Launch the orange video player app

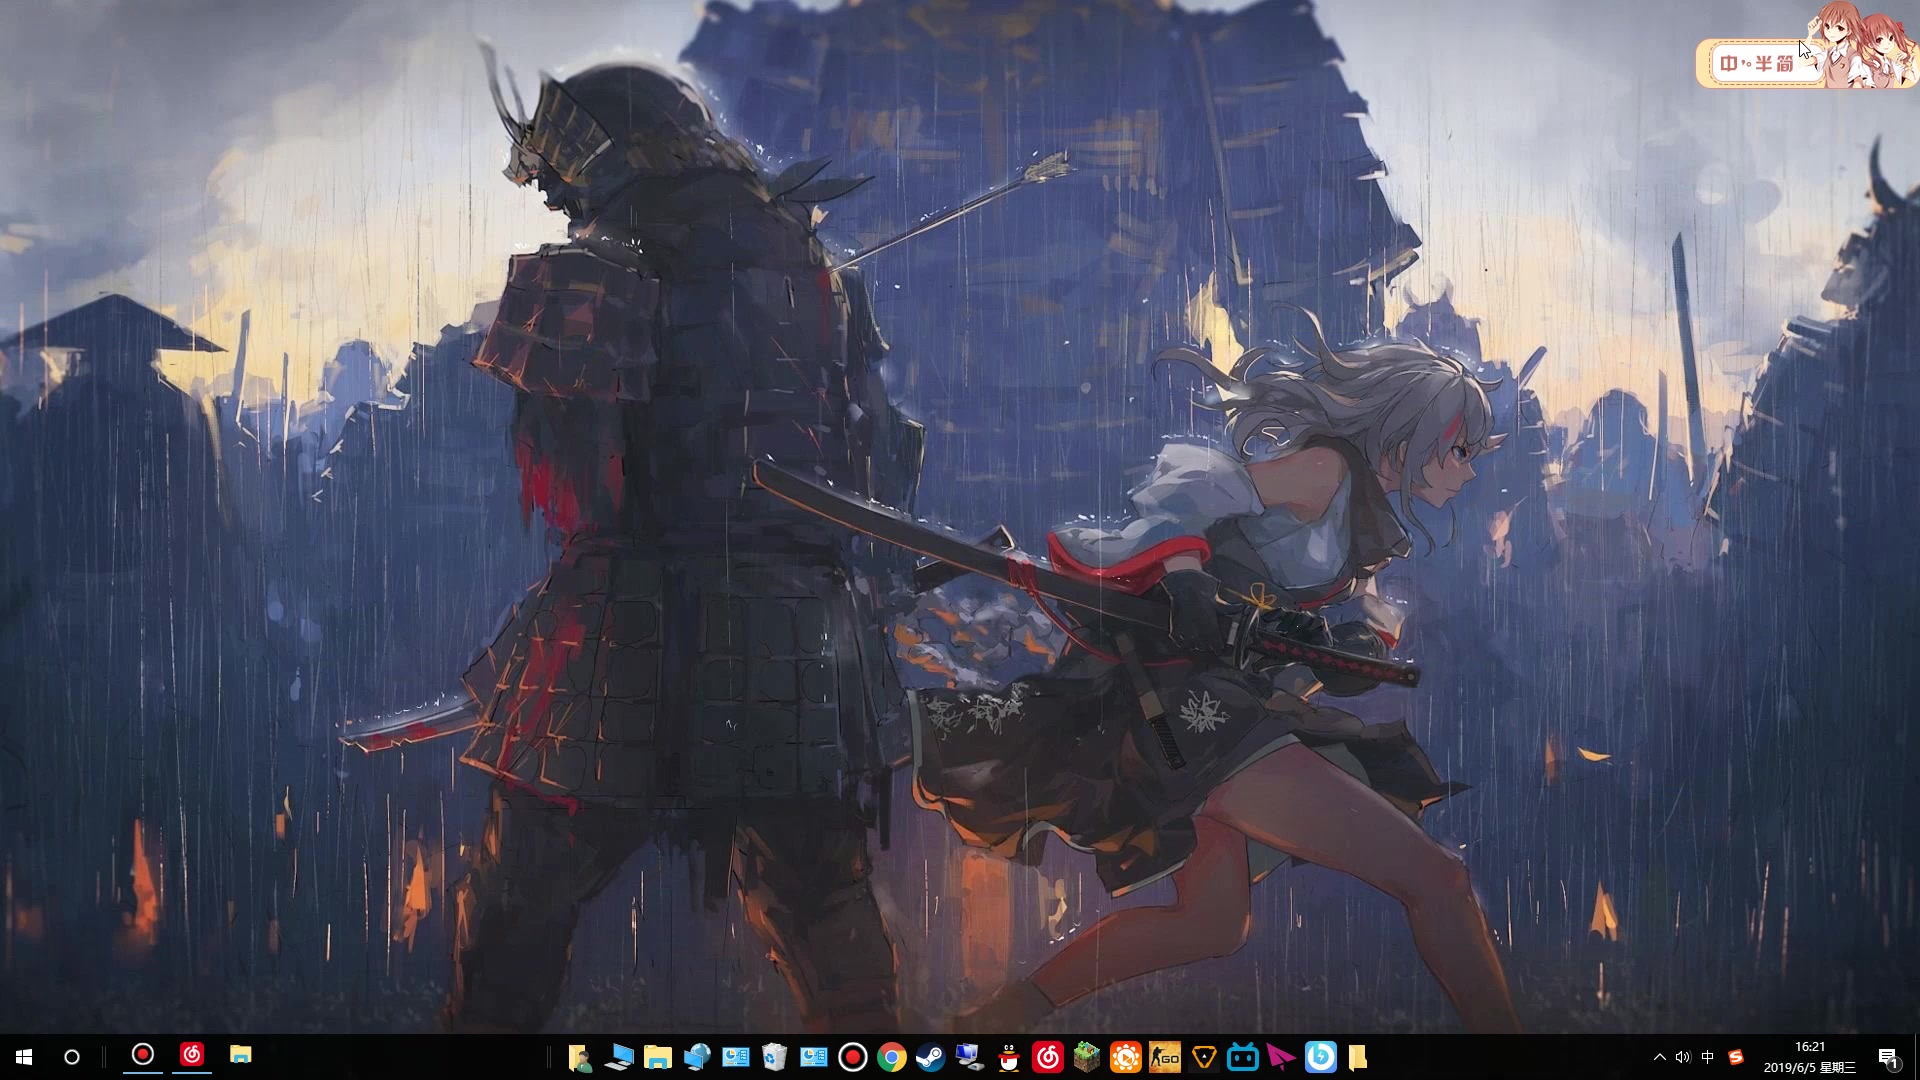point(1125,1057)
